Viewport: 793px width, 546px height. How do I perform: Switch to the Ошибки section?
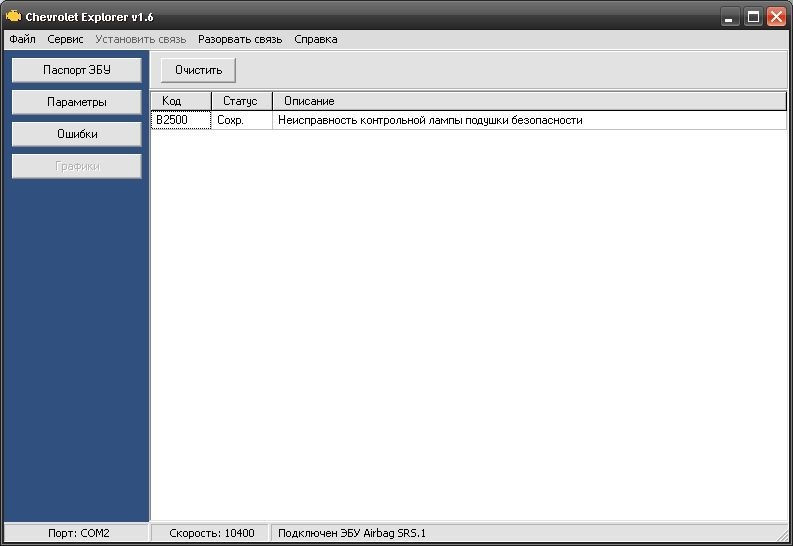click(77, 134)
